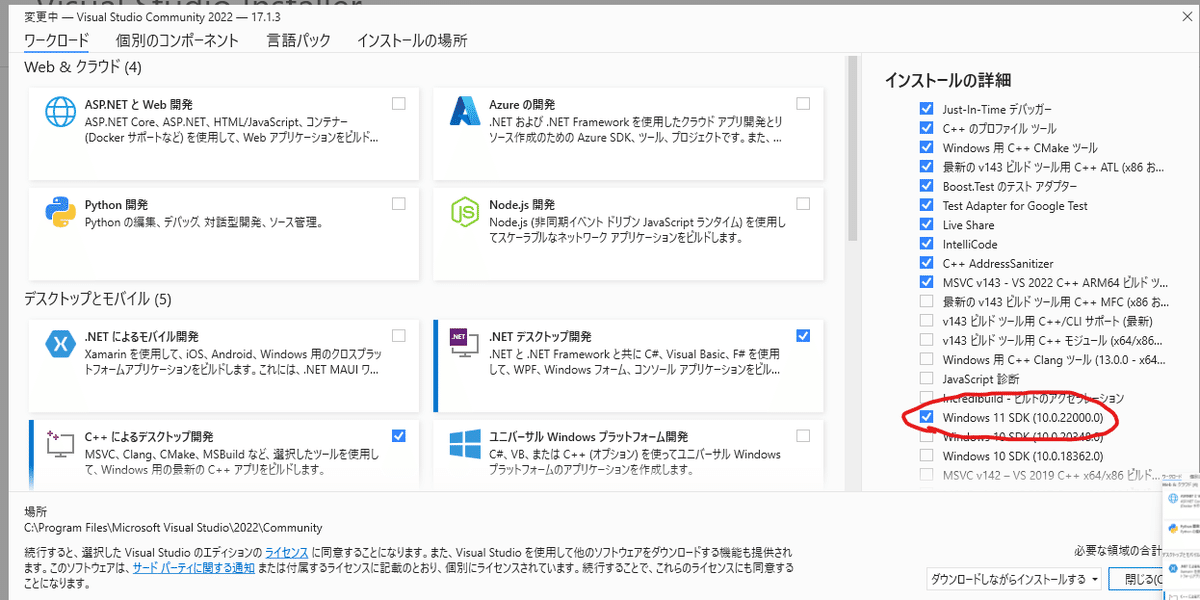Enable .NET によるモバイル開発 workload checkbox
The width and height of the screenshot is (1200, 600).
pyautogui.click(x=399, y=335)
